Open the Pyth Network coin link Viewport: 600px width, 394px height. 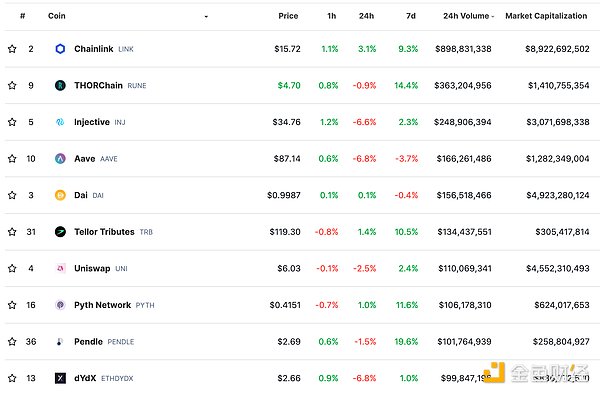(103, 305)
